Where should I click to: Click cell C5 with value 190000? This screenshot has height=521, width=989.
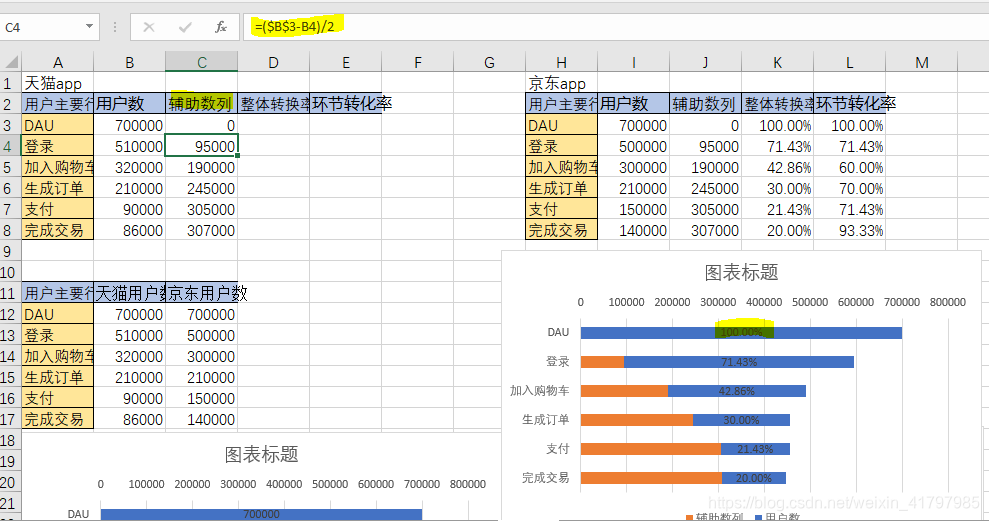[x=202, y=167]
